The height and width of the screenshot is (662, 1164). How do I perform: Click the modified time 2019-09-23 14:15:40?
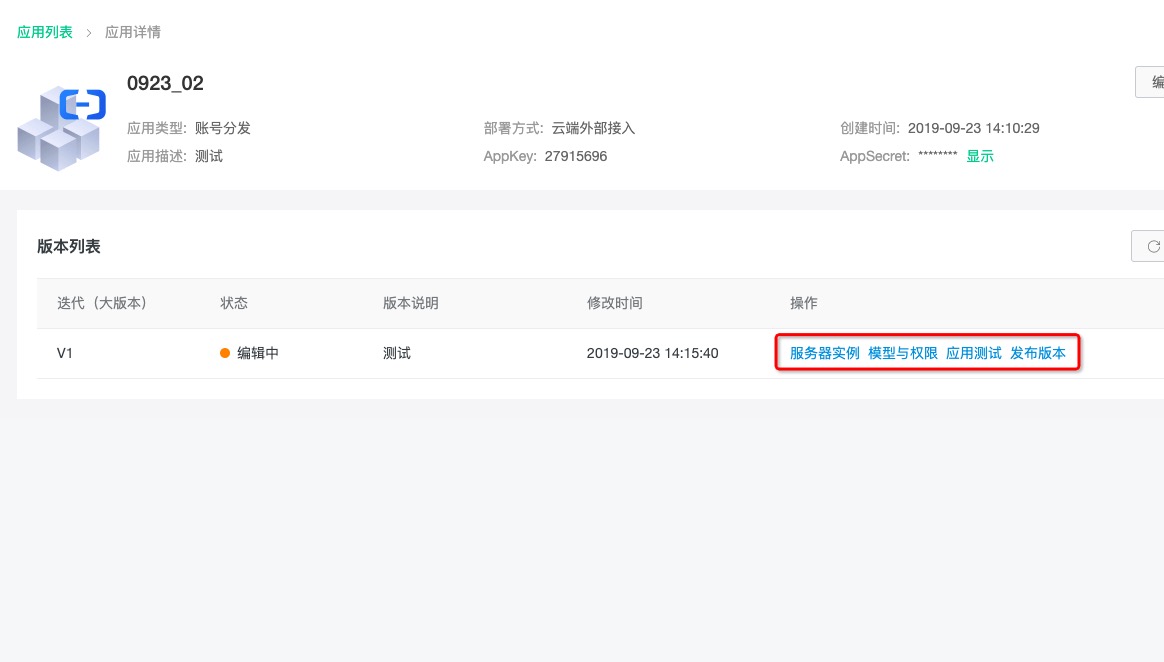(653, 353)
